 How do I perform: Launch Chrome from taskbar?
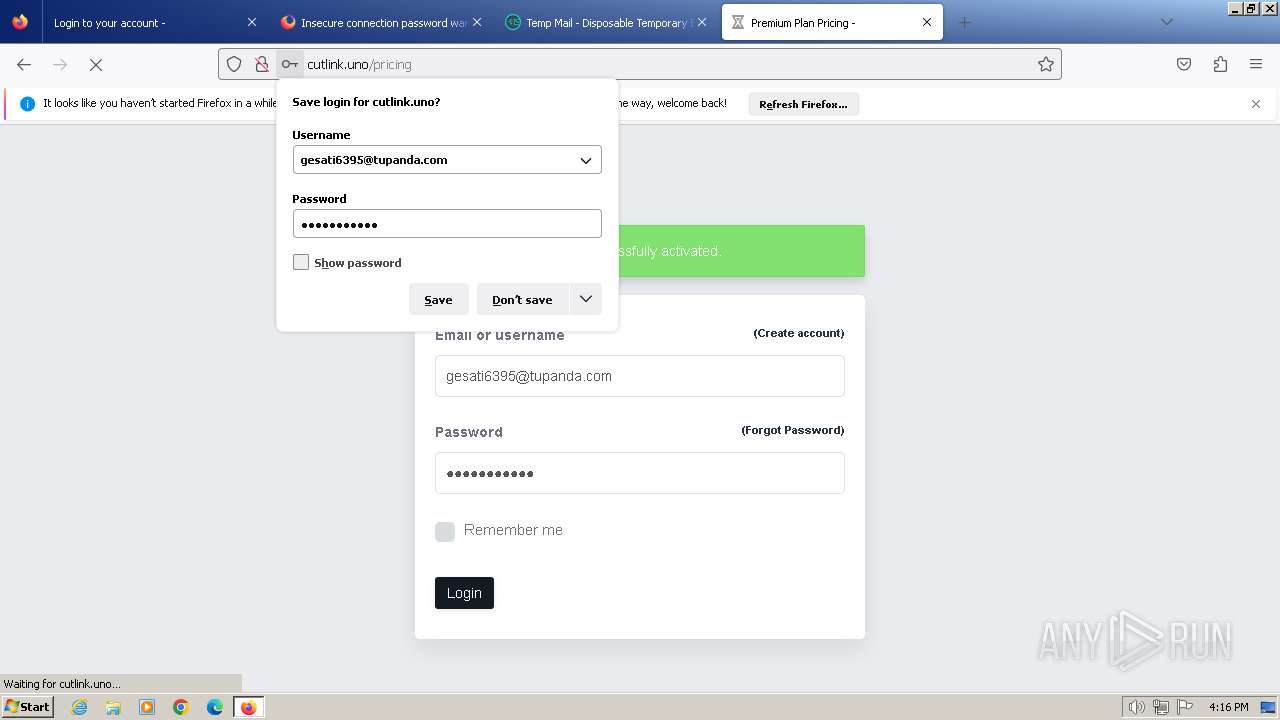(181, 707)
